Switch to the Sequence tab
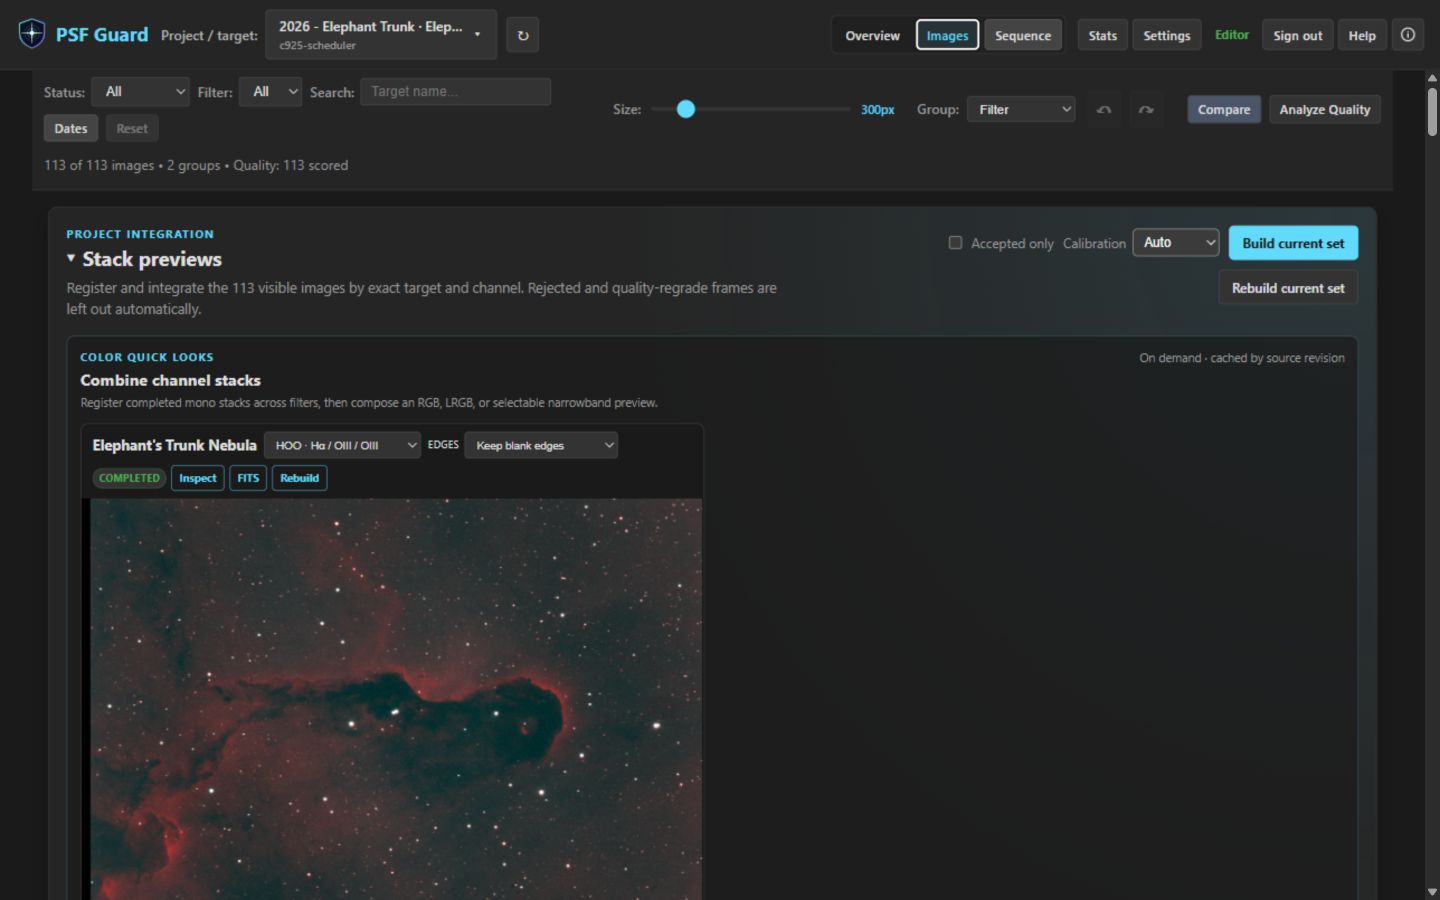1440x900 pixels. pos(1023,35)
